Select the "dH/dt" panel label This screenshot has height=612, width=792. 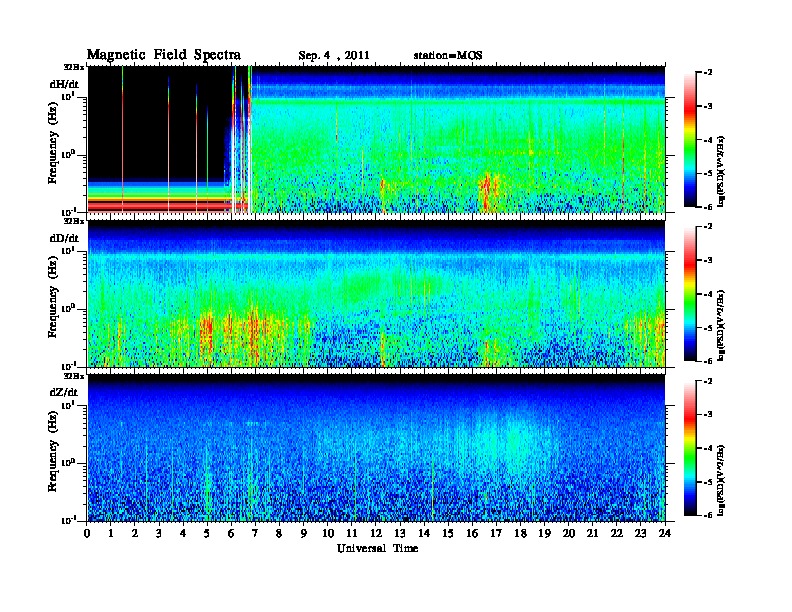[x=64, y=84]
